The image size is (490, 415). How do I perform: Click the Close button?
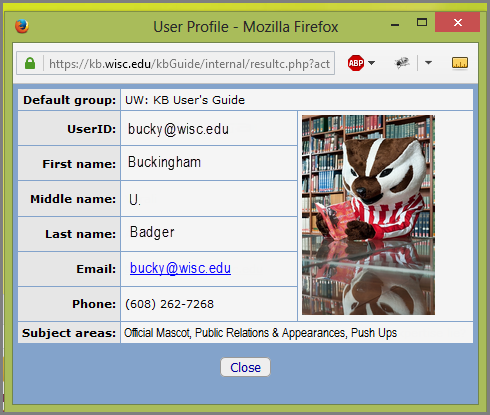pos(245,367)
